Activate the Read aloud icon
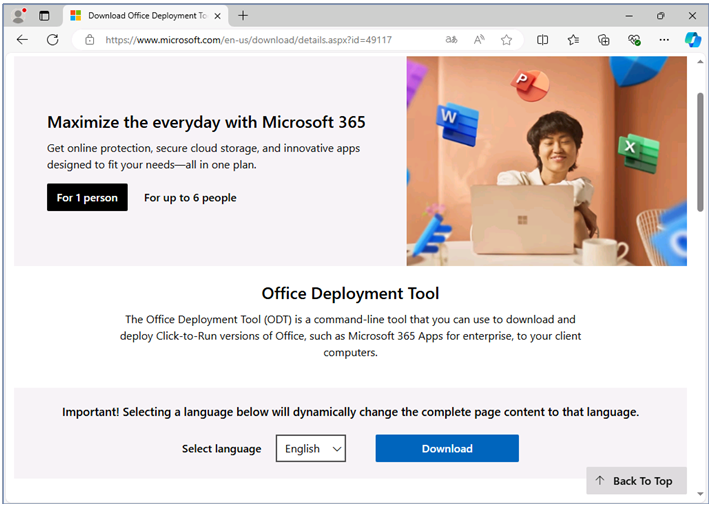The width and height of the screenshot is (712, 507). click(479, 40)
